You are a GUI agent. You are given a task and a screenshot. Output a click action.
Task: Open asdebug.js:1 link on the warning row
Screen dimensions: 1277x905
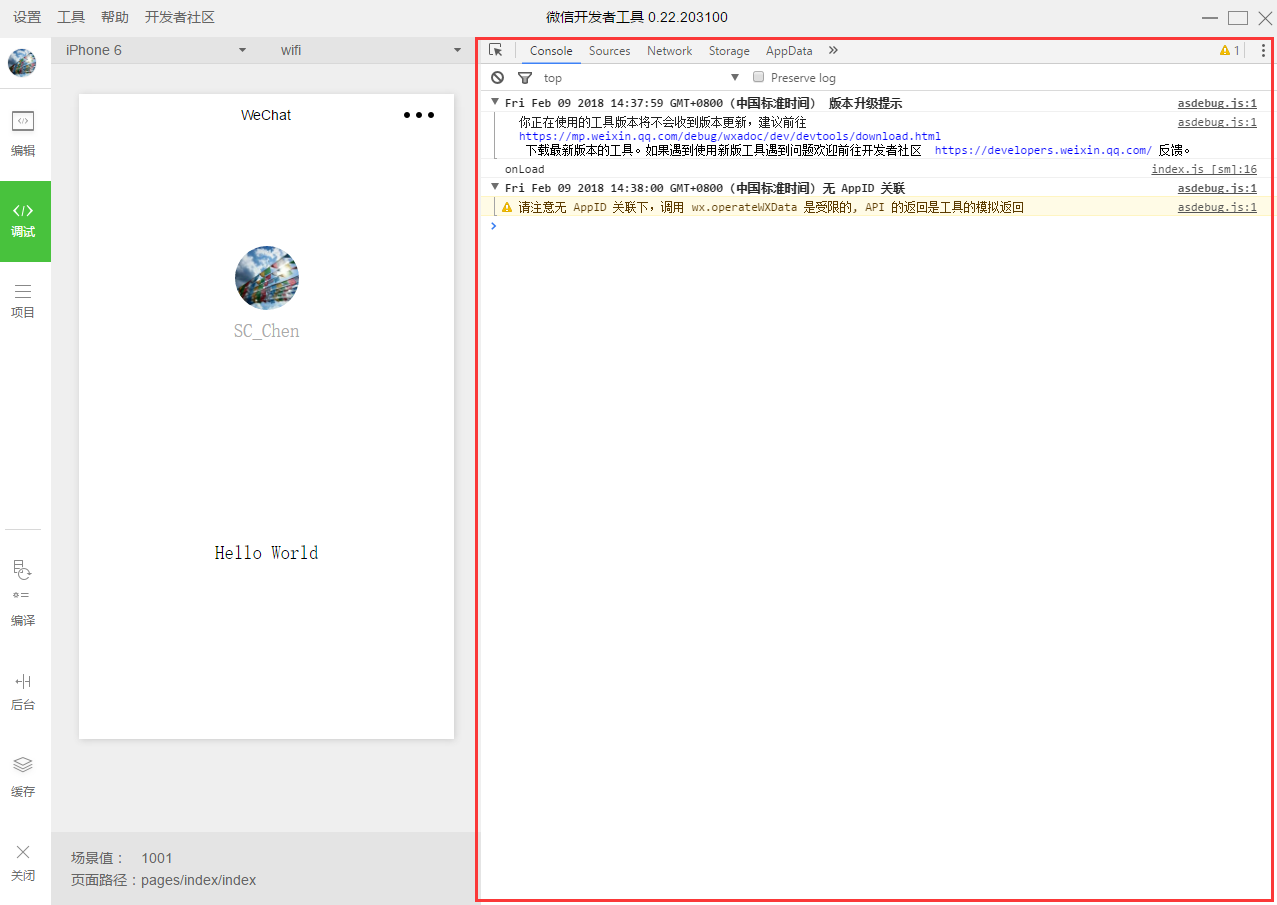click(x=1217, y=207)
